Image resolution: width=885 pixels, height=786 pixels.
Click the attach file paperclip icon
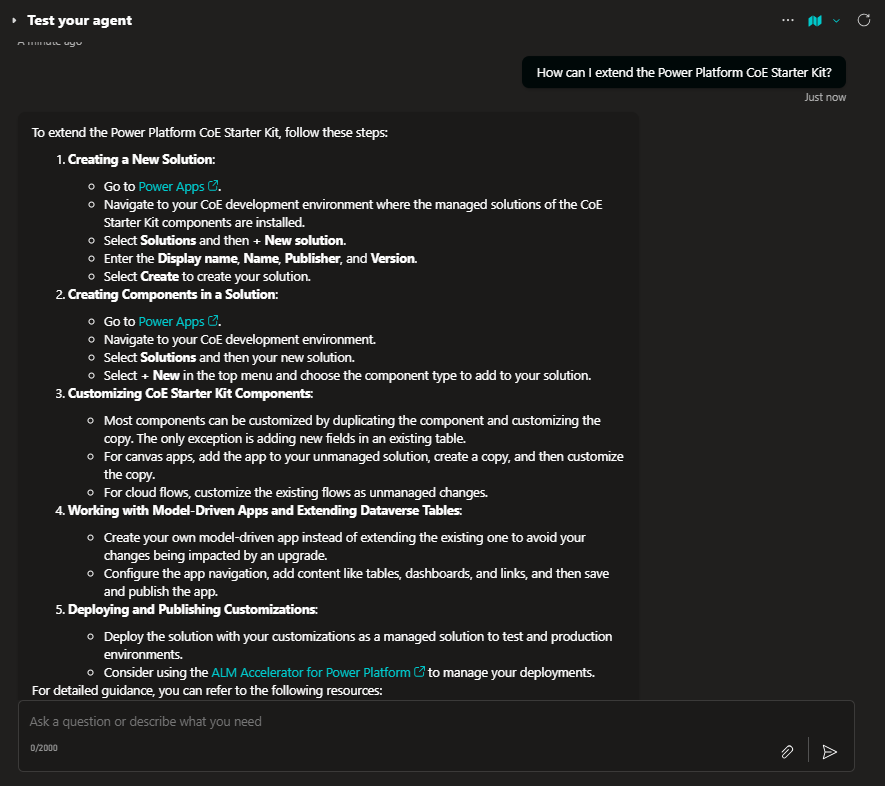click(787, 752)
